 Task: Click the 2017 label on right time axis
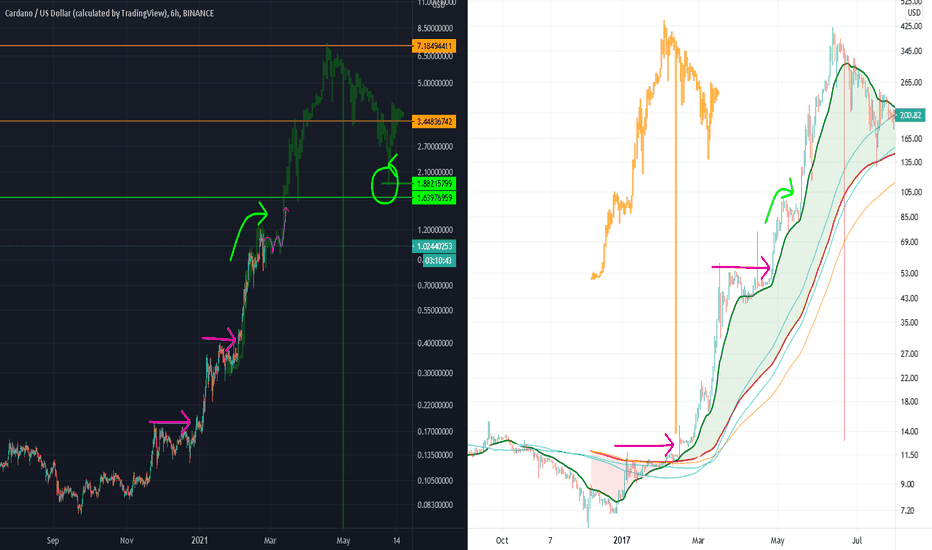point(622,540)
